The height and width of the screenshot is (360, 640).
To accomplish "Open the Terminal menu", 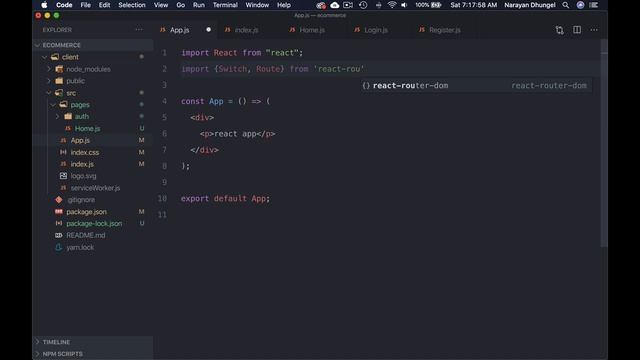I will 225,5.
